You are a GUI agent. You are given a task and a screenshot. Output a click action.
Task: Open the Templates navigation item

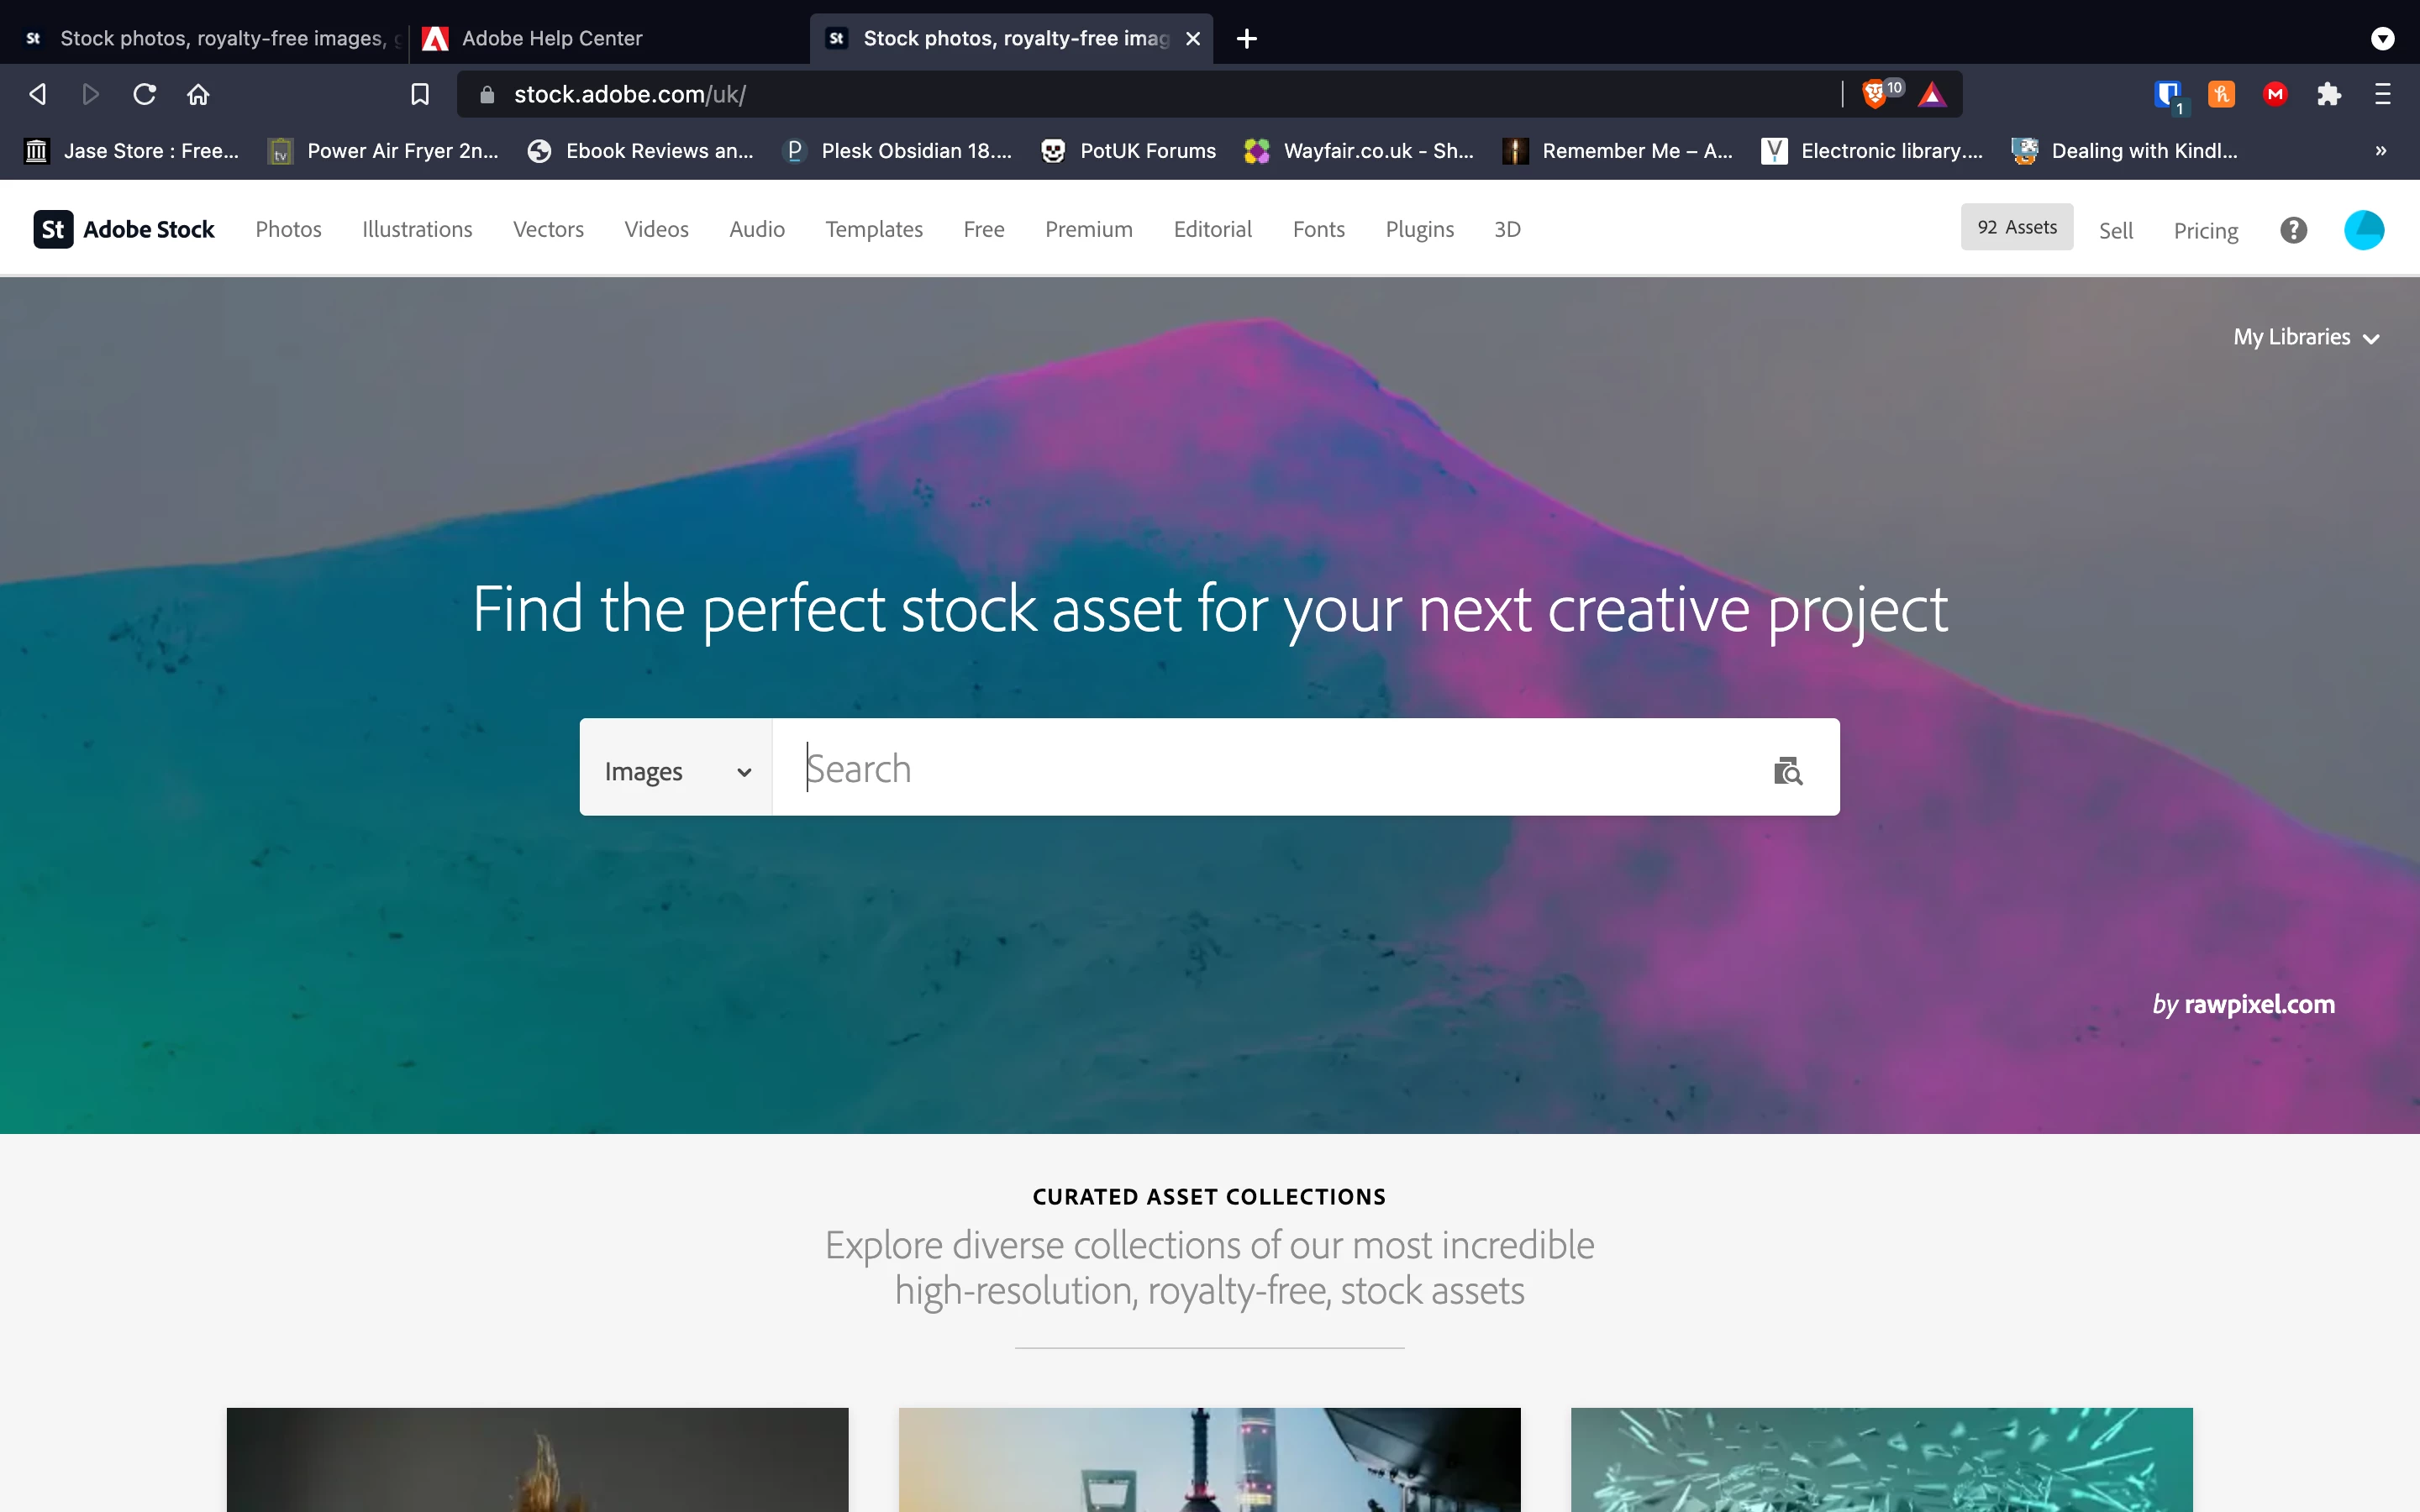tap(873, 229)
